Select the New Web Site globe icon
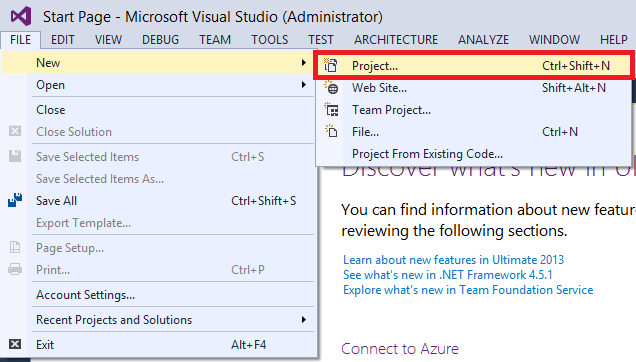Image resolution: width=636 pixels, height=362 pixels. click(331, 88)
